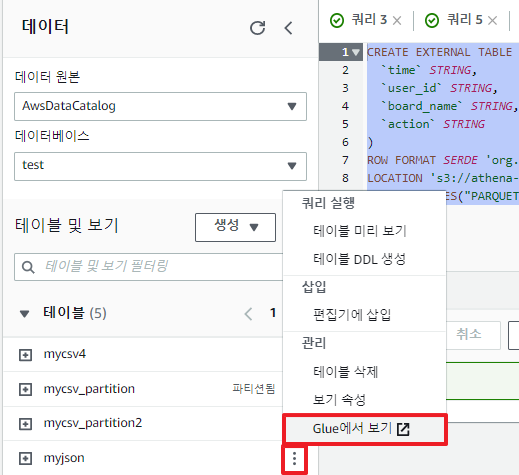Choose 테이블 미리 보기 from context menu
The width and height of the screenshot is (519, 475).
pos(360,231)
